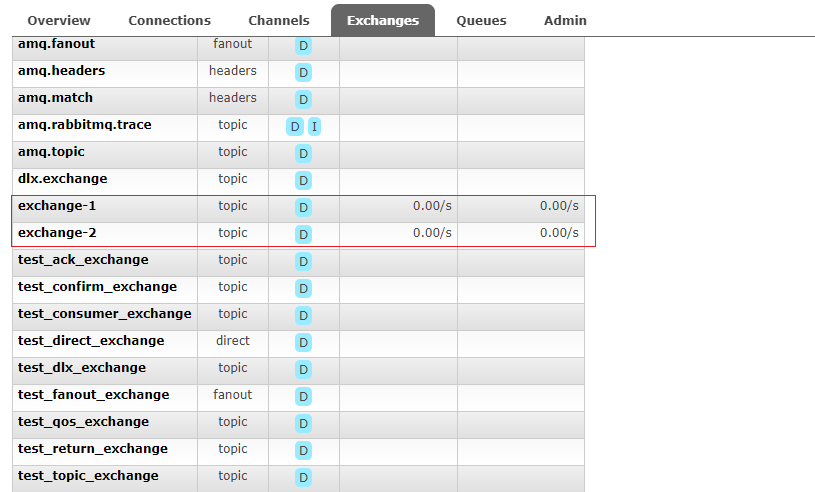Screen dimensions: 815x492
Task: Open the Connections tab
Action: pos(169,20)
